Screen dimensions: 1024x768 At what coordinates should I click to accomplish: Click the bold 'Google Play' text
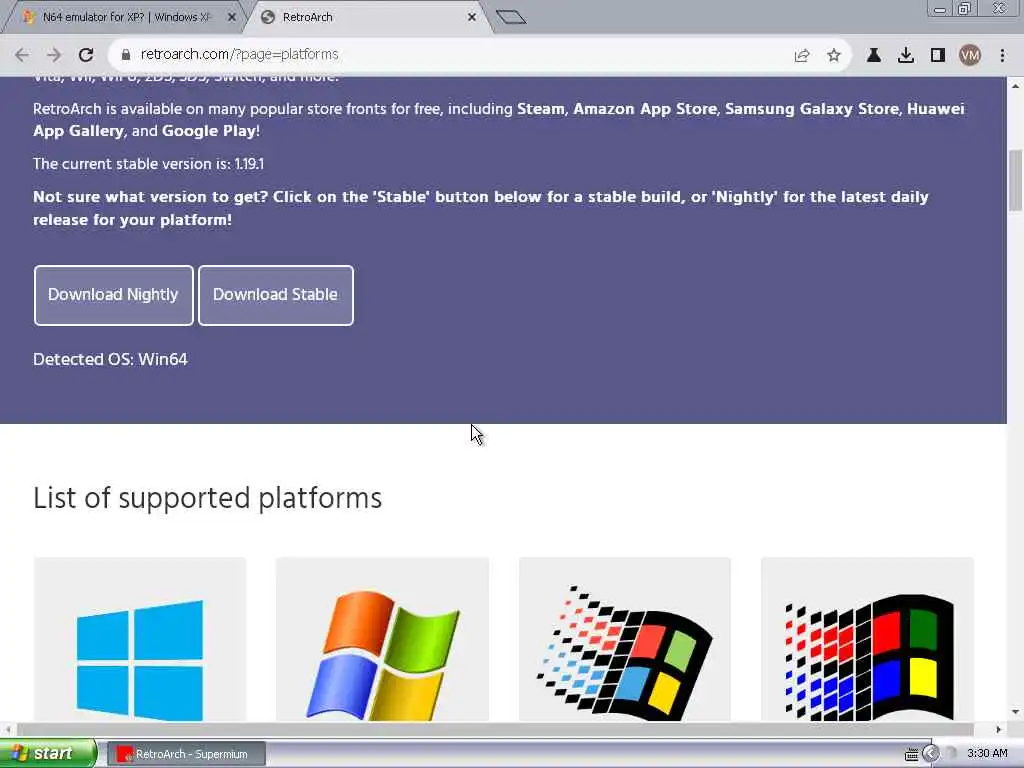click(209, 131)
